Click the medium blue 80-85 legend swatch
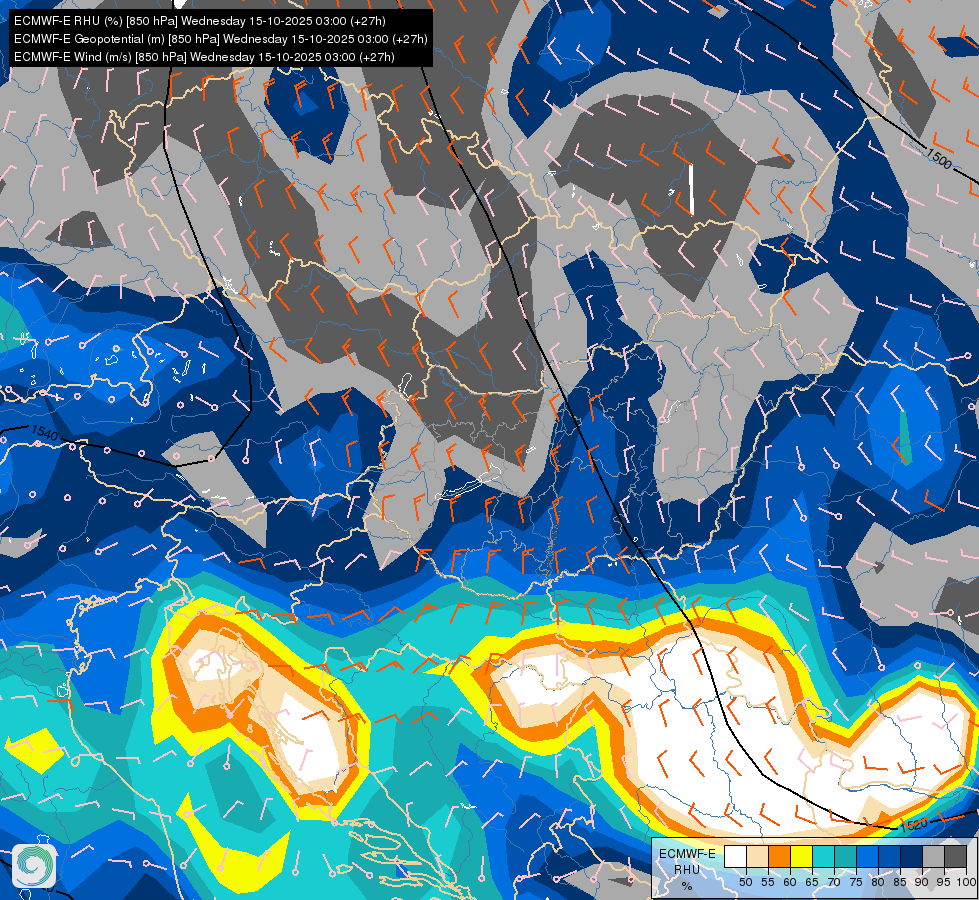Screen dimensions: 979x900 pyautogui.click(x=890, y=856)
